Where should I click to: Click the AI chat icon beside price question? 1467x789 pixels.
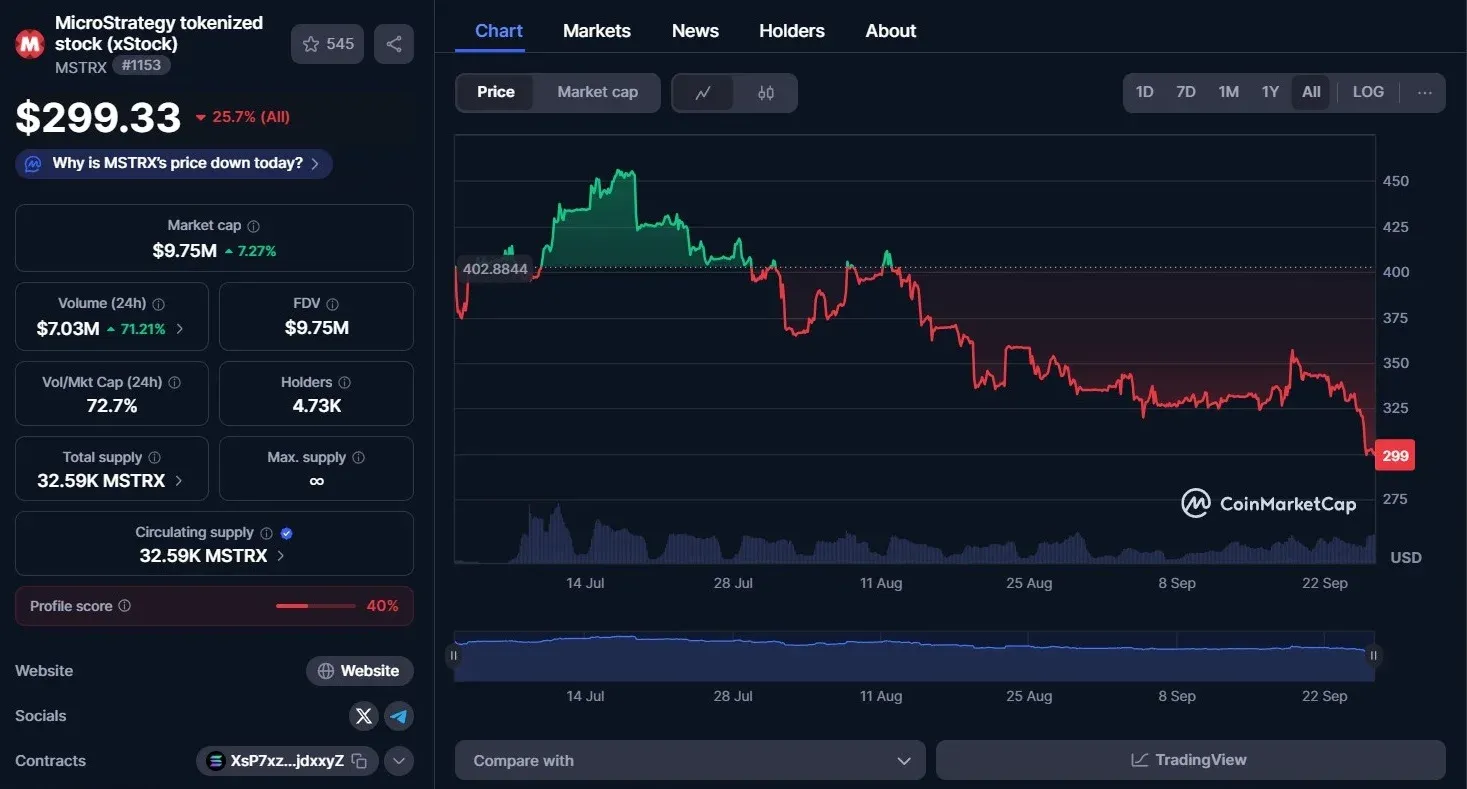pos(33,163)
